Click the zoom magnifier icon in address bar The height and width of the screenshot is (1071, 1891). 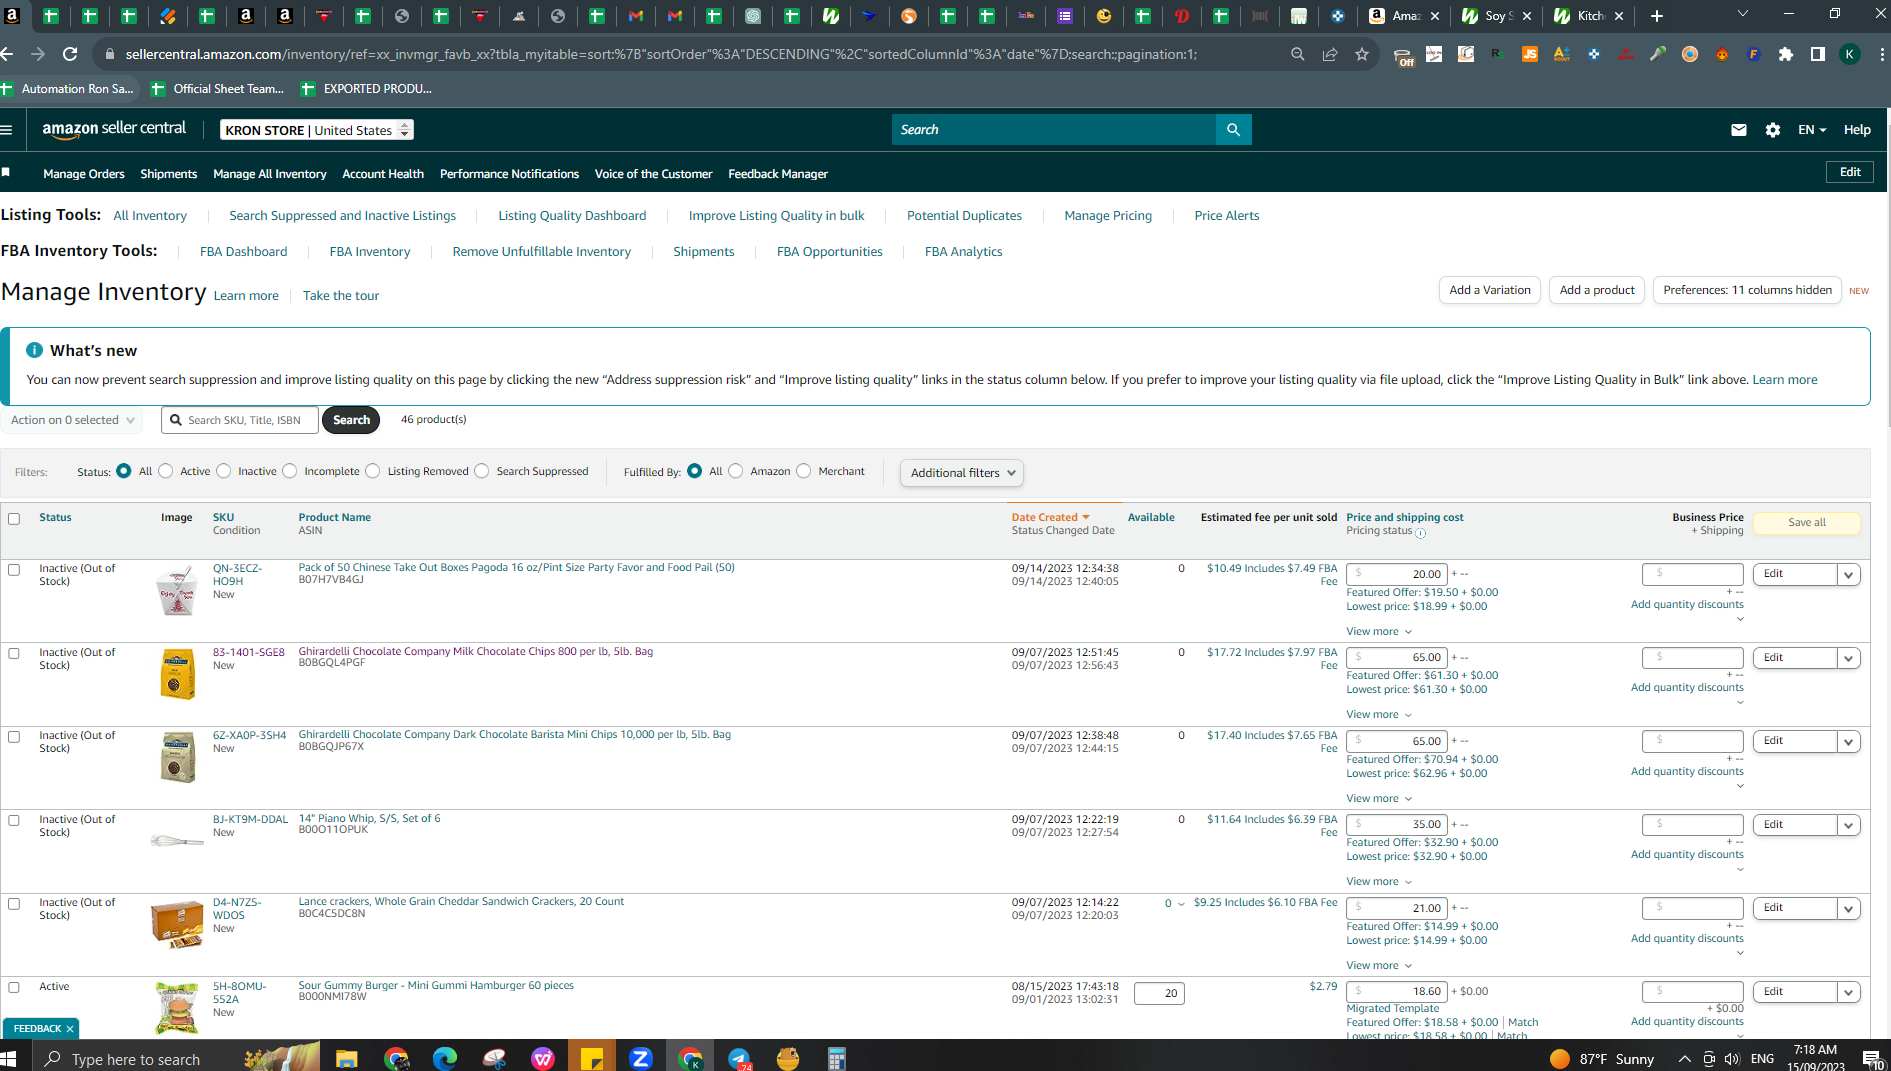1298,54
